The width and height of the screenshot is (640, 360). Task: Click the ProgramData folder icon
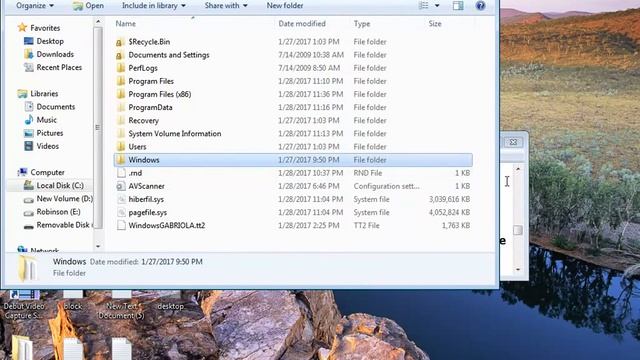[120, 107]
